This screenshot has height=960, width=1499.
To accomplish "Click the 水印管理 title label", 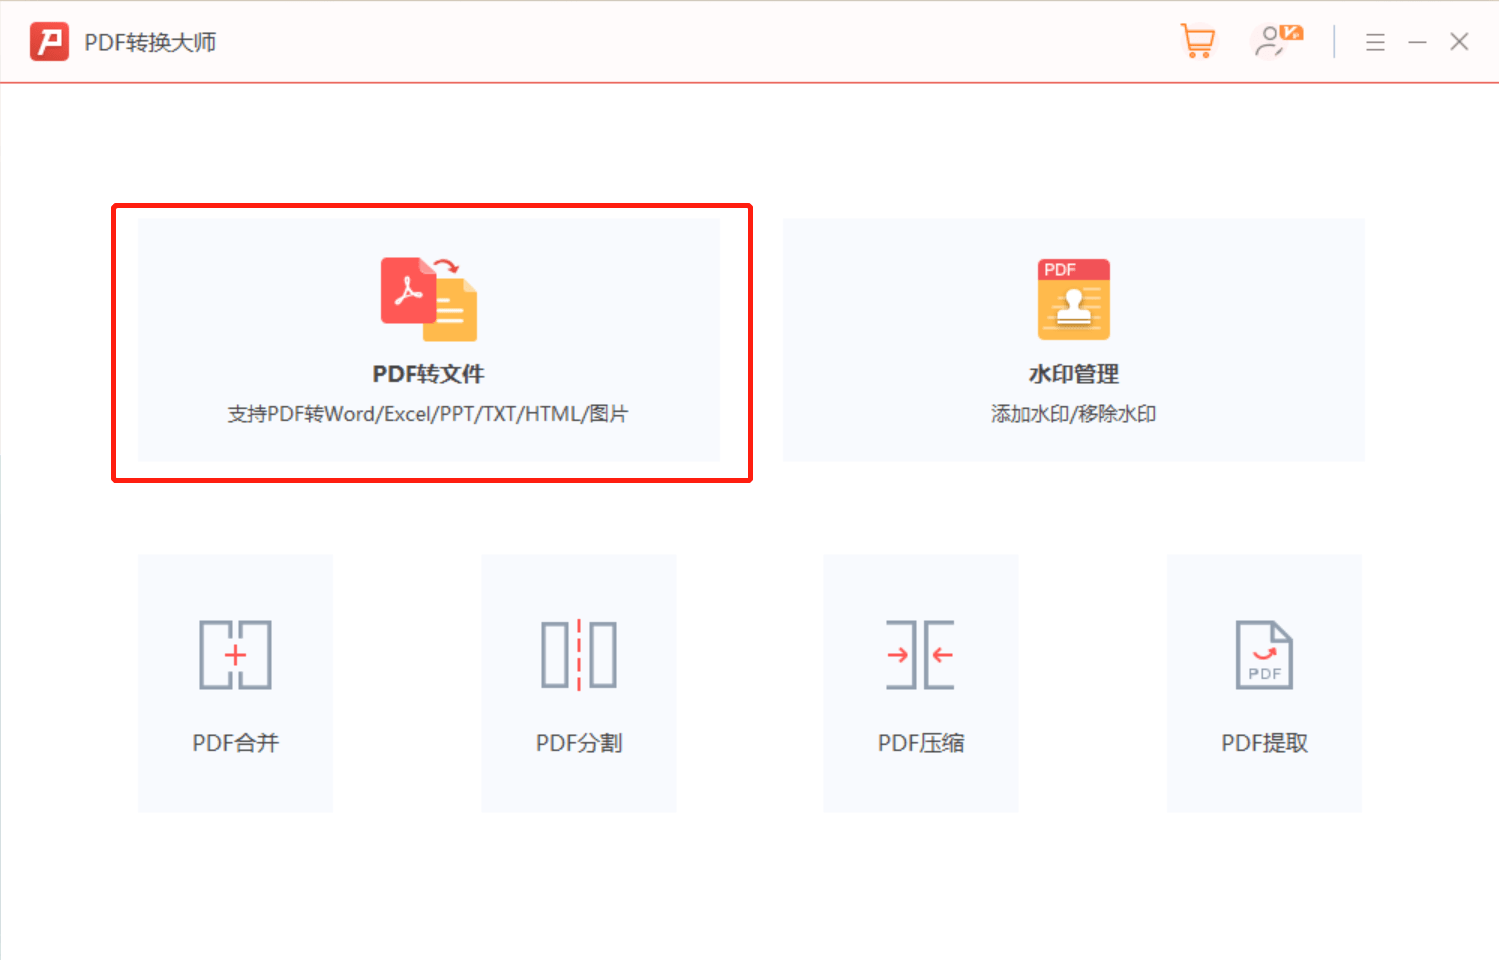I will click(1074, 374).
